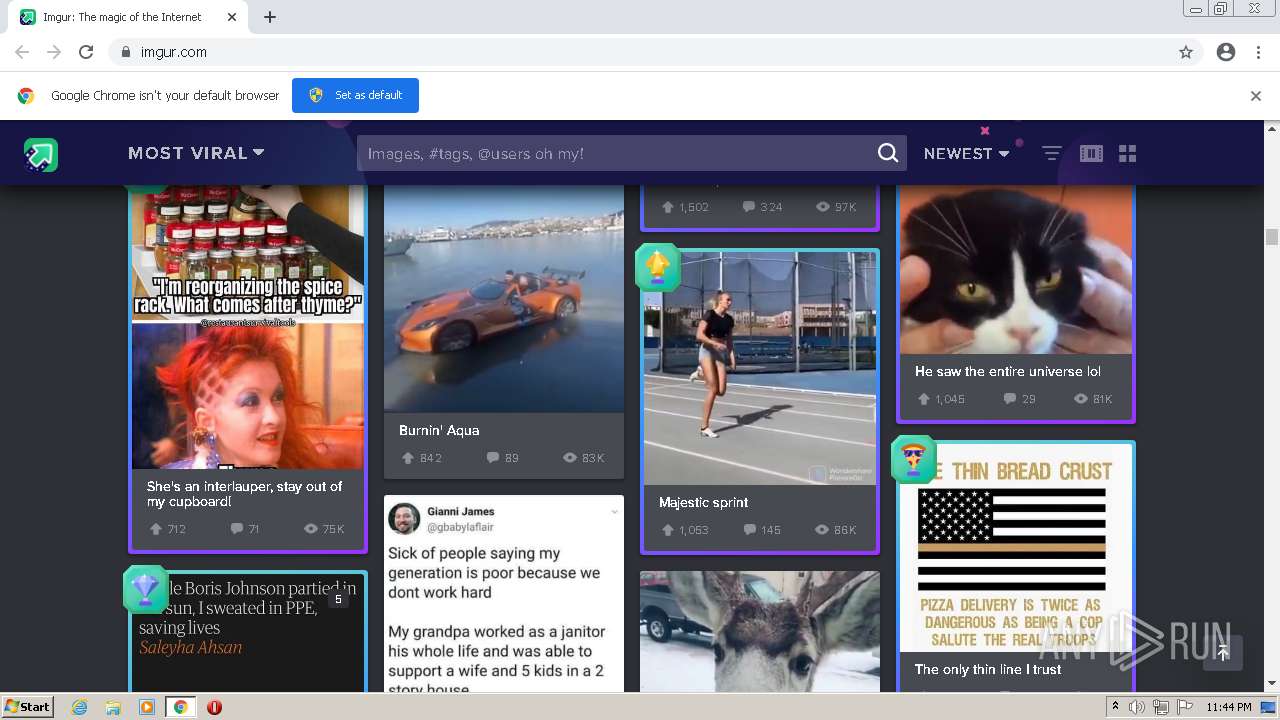Image resolution: width=1280 pixels, height=720 pixels.
Task: Open the deer close-up thumbnail
Action: [760, 632]
